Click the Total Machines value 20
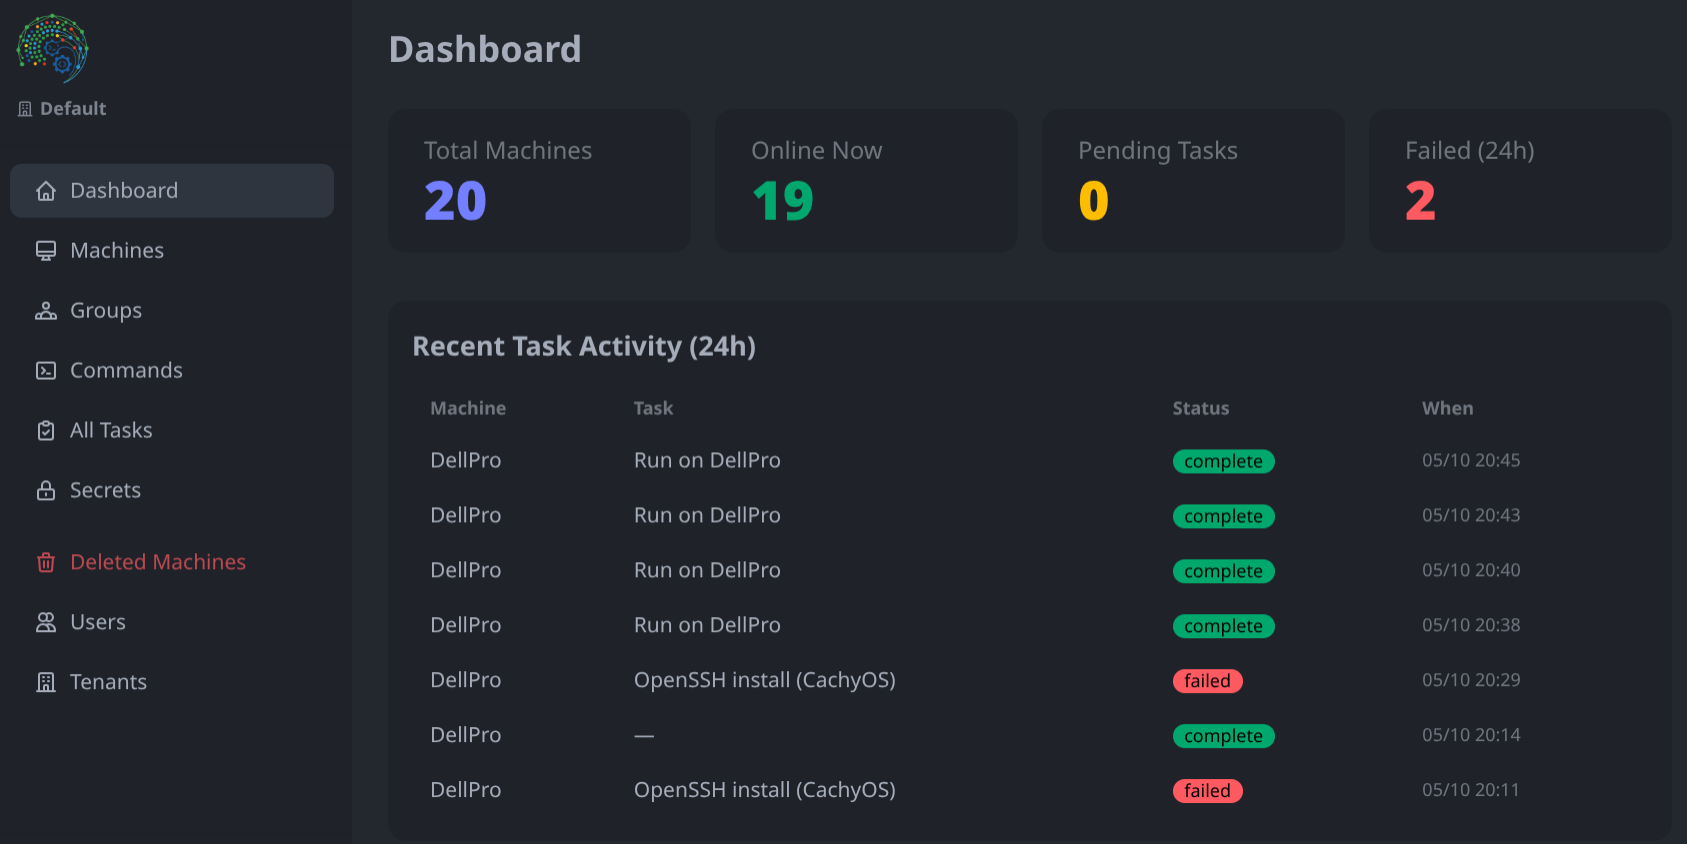Screen dimensions: 1687x844 [x=455, y=201]
